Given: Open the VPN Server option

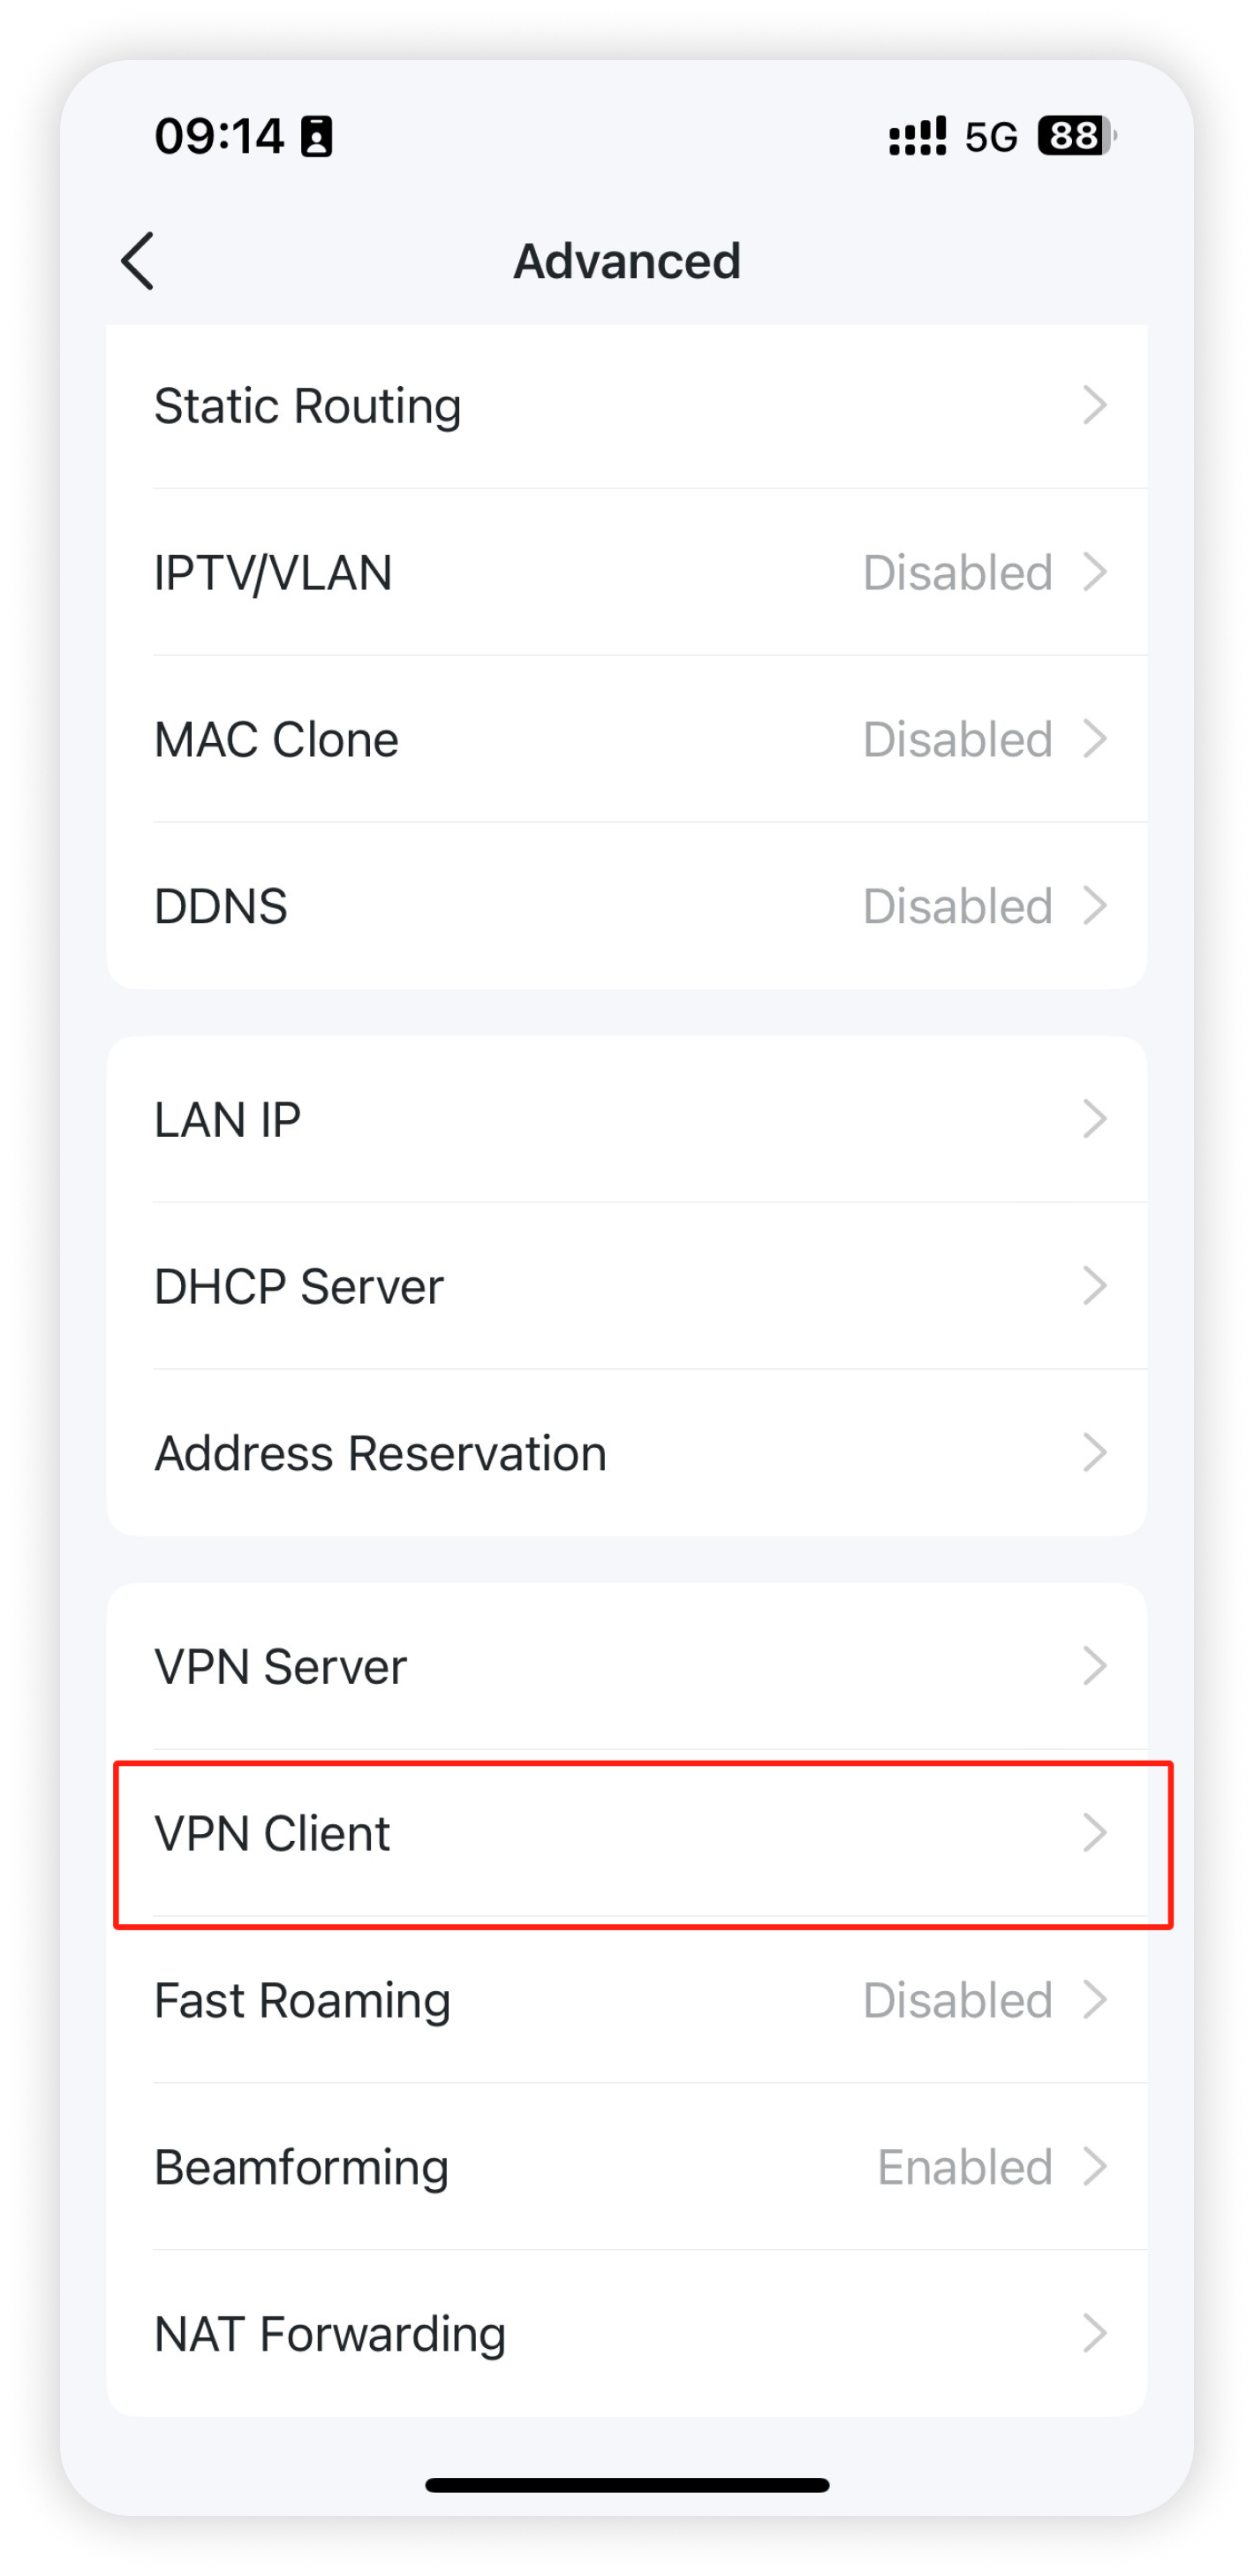Looking at the screenshot, I should pyautogui.click(x=627, y=1666).
